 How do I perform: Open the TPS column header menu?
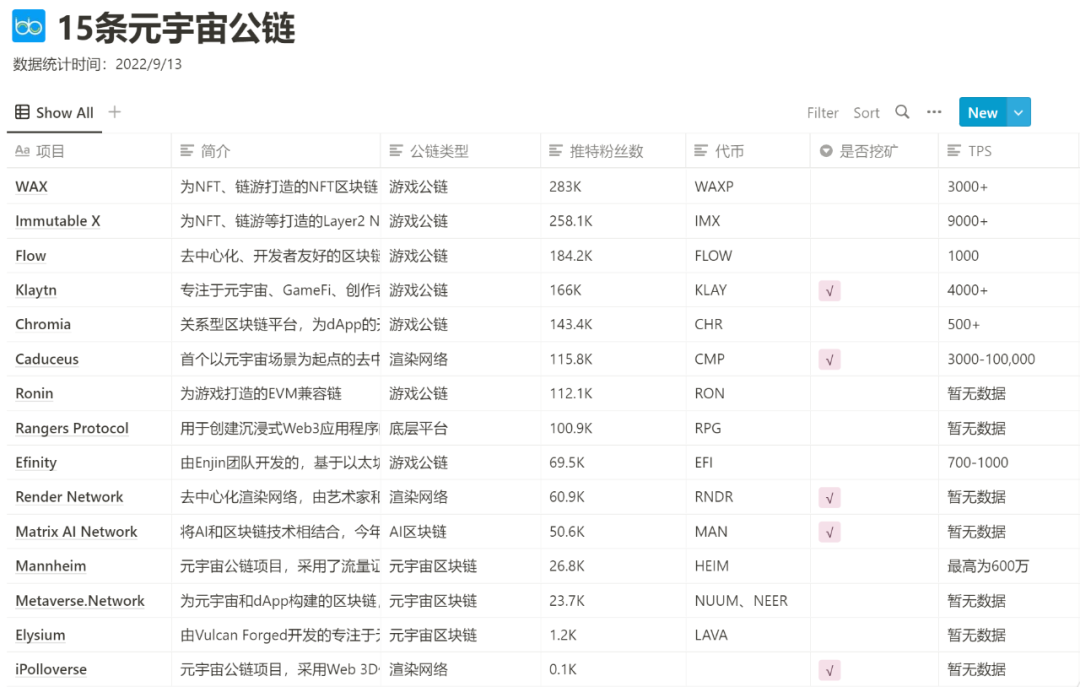(x=979, y=151)
